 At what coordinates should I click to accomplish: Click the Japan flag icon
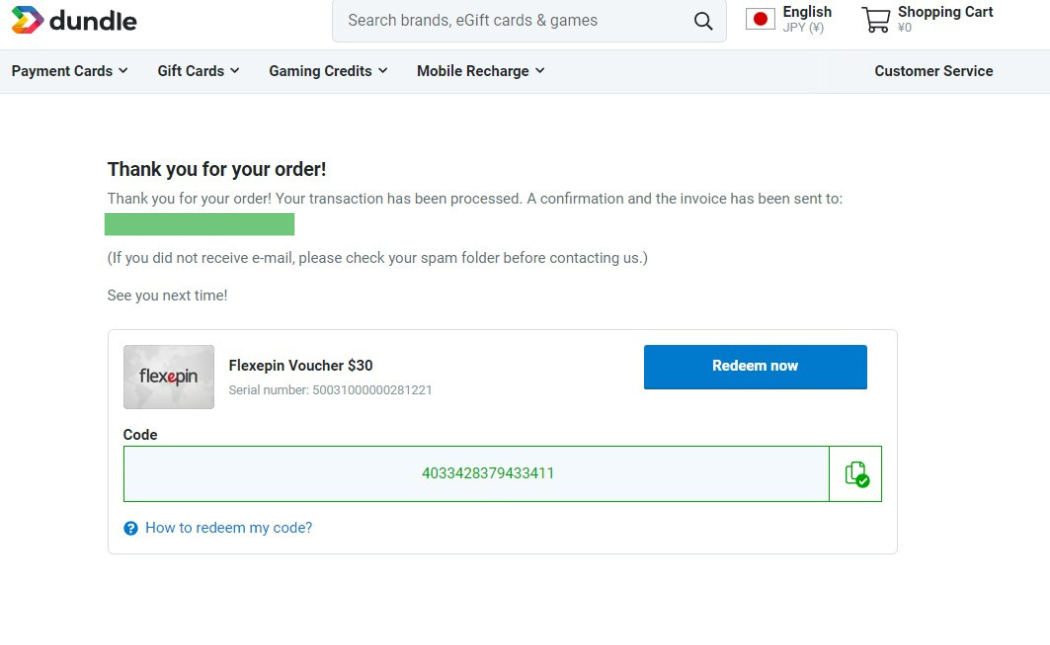[760, 19]
